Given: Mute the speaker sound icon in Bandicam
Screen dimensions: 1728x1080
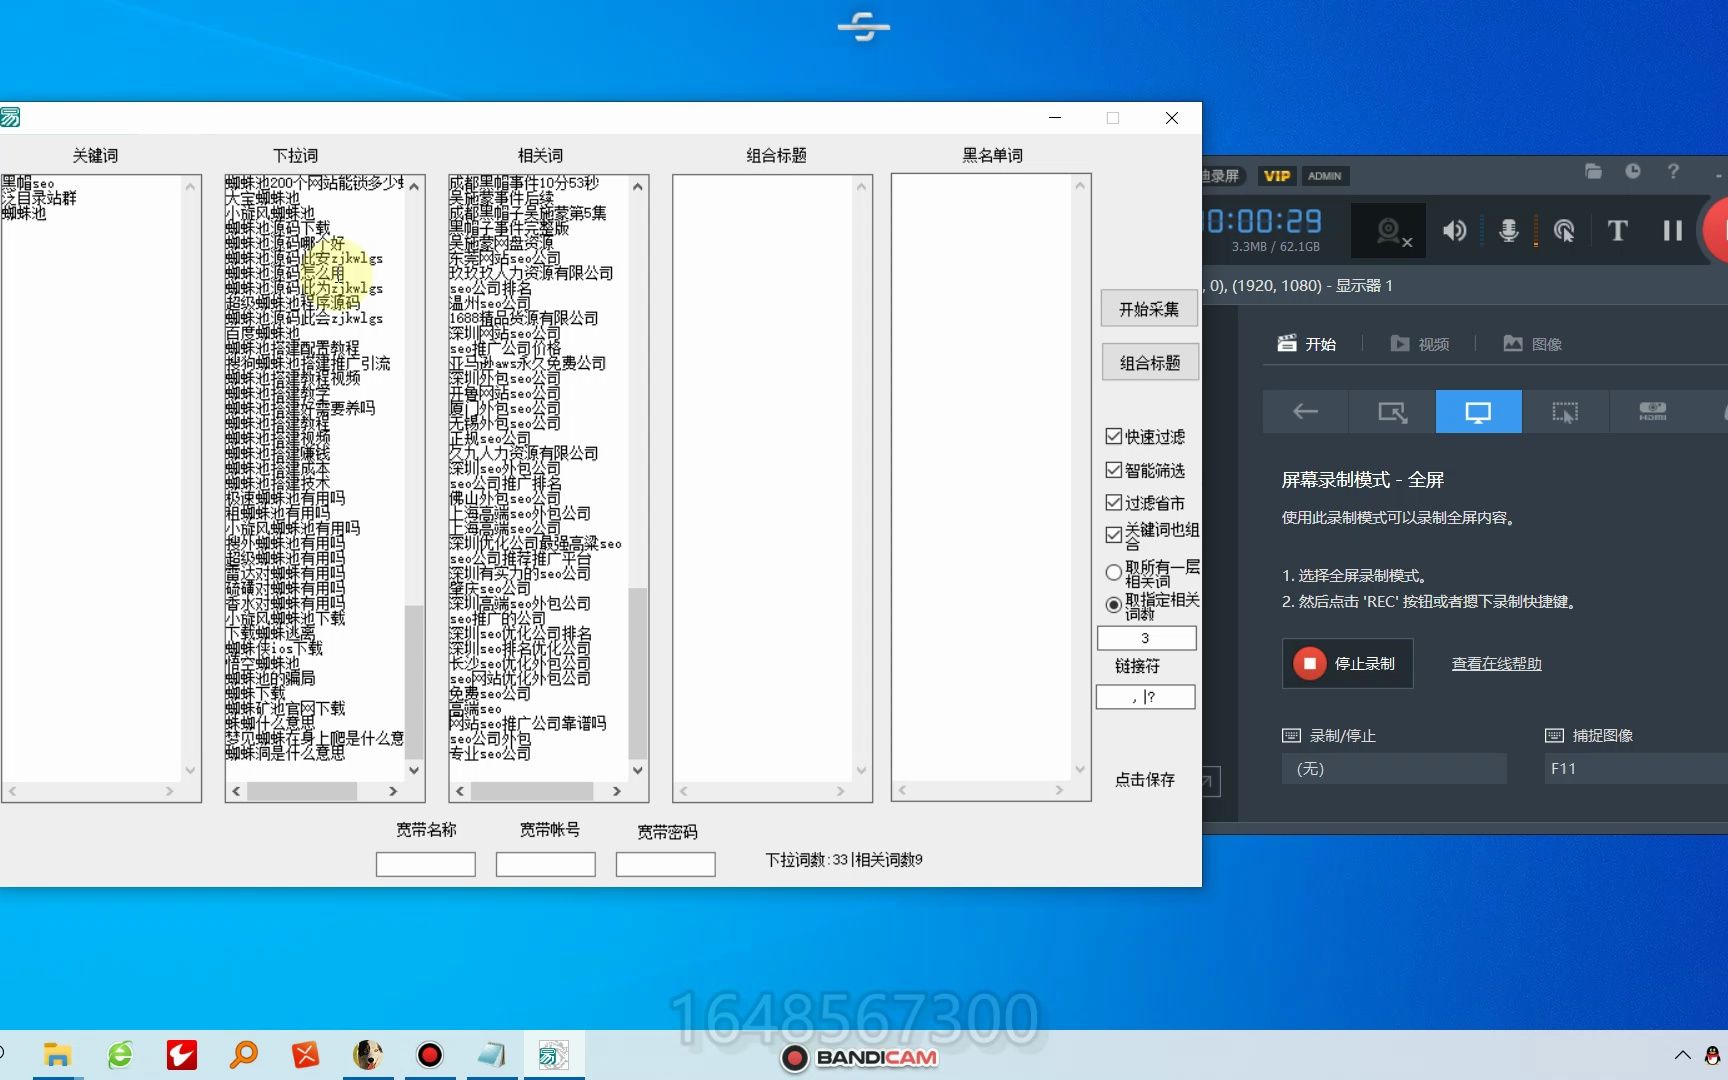Looking at the screenshot, I should 1455,231.
